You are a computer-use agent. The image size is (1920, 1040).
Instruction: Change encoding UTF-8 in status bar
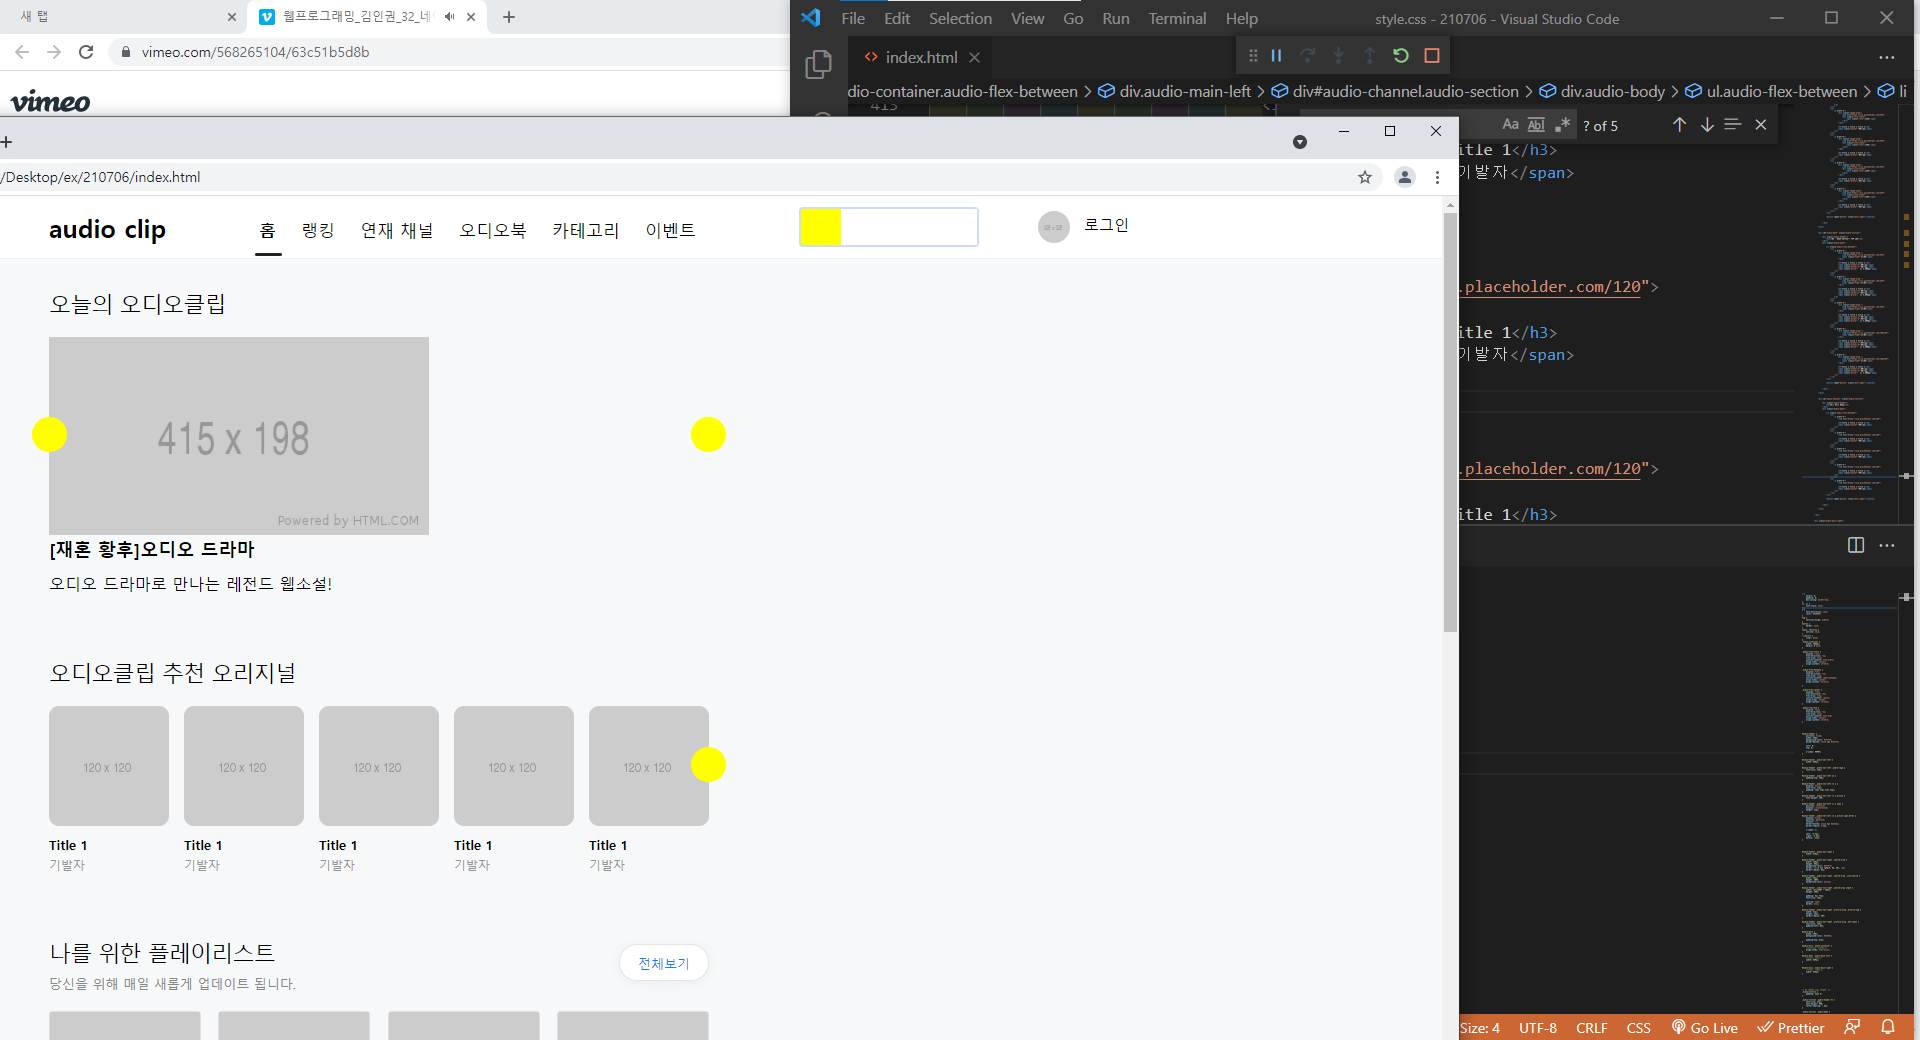point(1538,1028)
